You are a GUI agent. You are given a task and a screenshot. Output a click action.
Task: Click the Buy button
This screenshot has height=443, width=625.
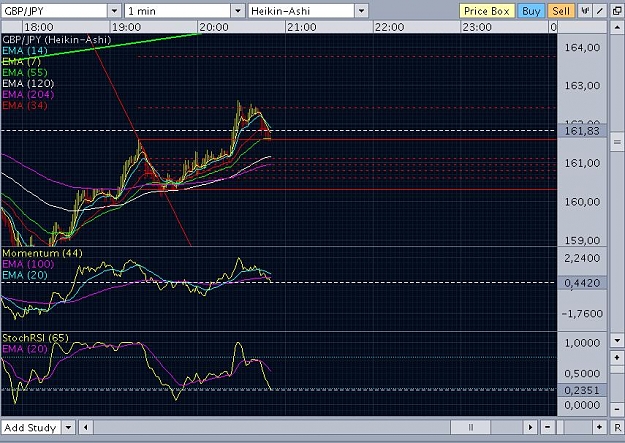click(x=531, y=11)
